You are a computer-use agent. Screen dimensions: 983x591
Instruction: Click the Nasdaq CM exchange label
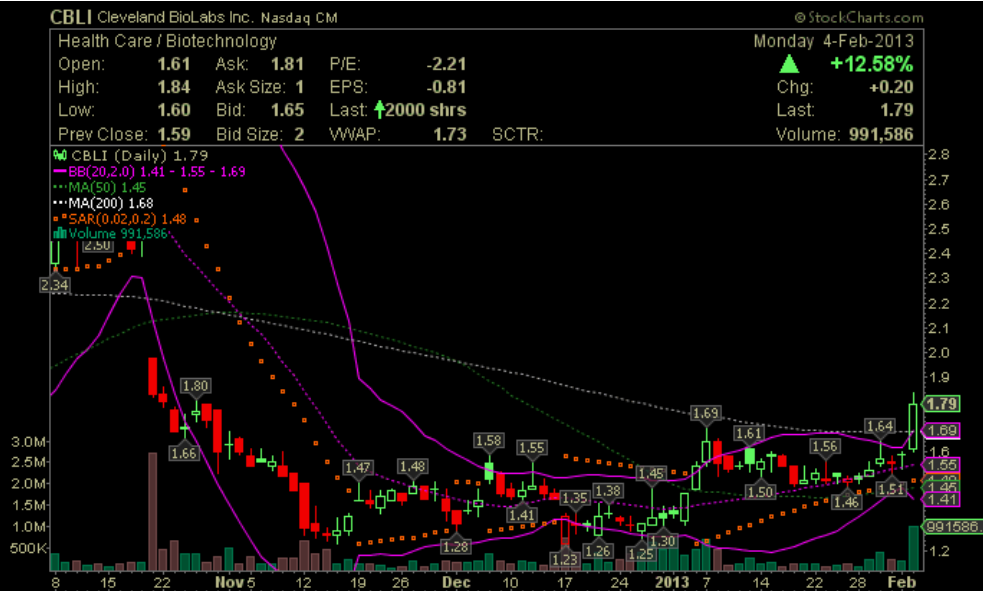click(299, 18)
